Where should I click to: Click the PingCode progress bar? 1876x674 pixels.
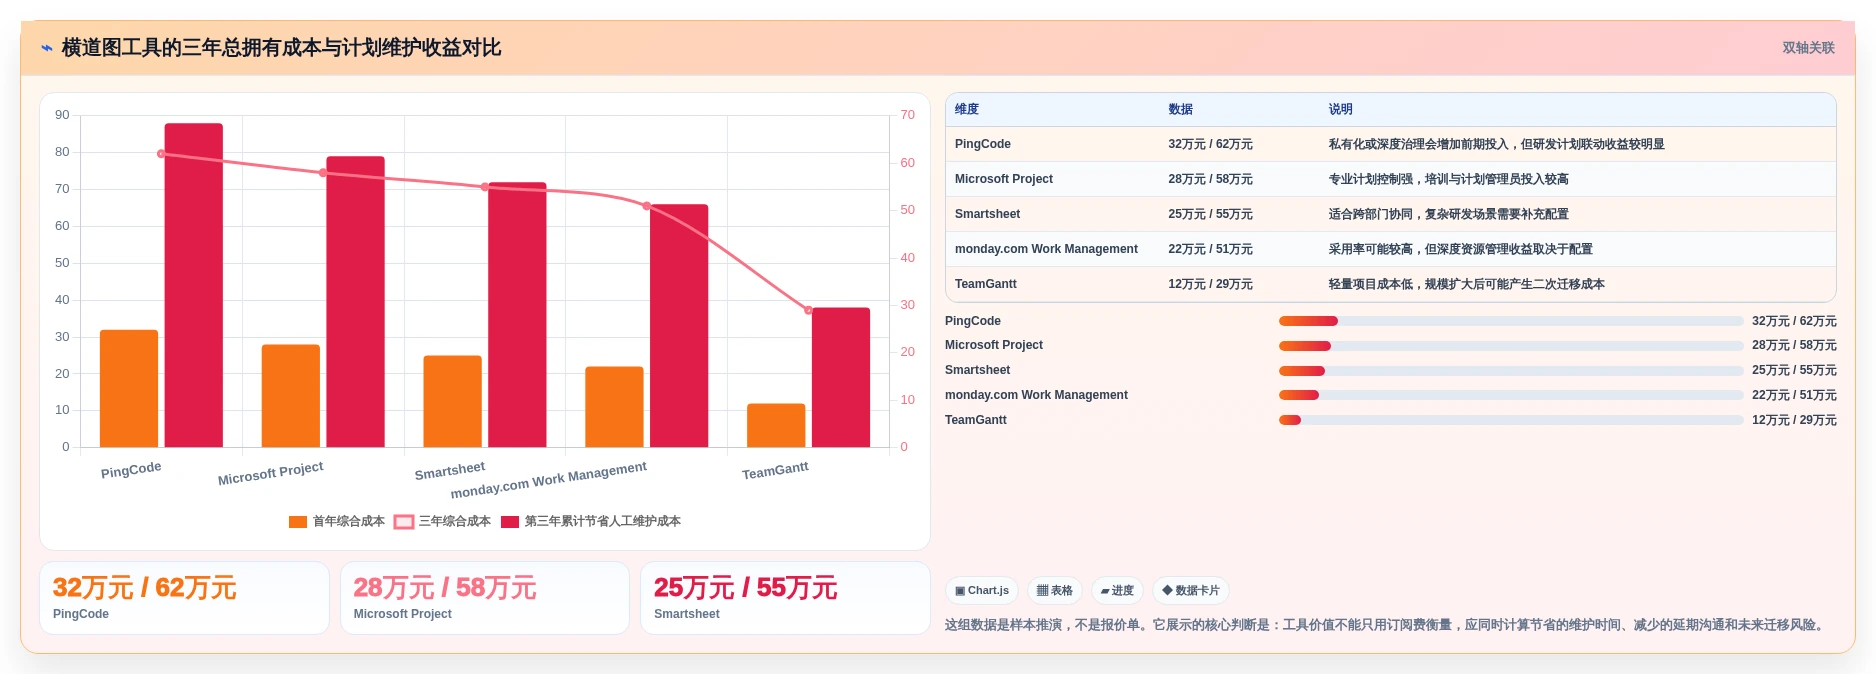(x=1511, y=321)
